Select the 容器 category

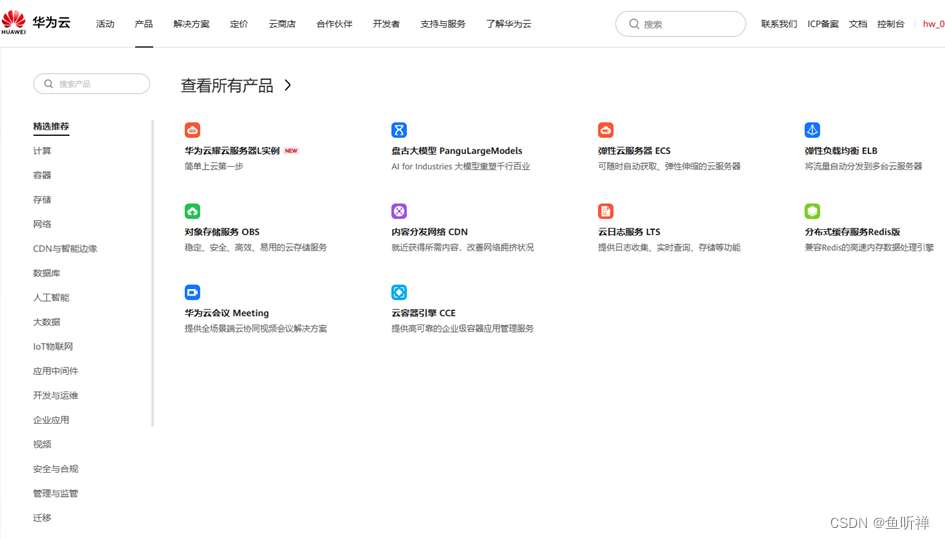pyautogui.click(x=42, y=175)
